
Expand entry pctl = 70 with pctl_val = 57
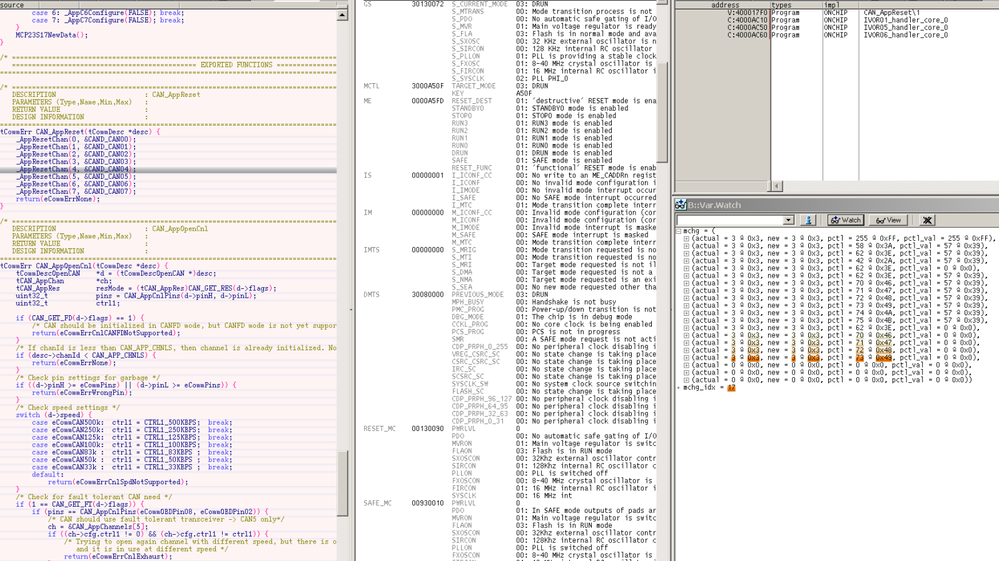click(x=686, y=283)
